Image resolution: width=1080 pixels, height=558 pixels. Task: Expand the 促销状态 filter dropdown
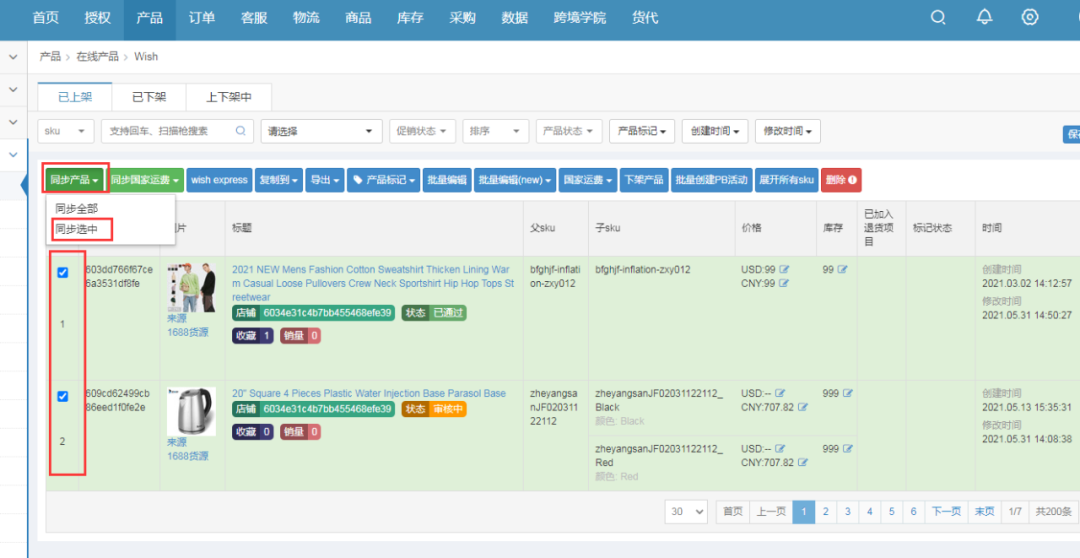(x=422, y=131)
